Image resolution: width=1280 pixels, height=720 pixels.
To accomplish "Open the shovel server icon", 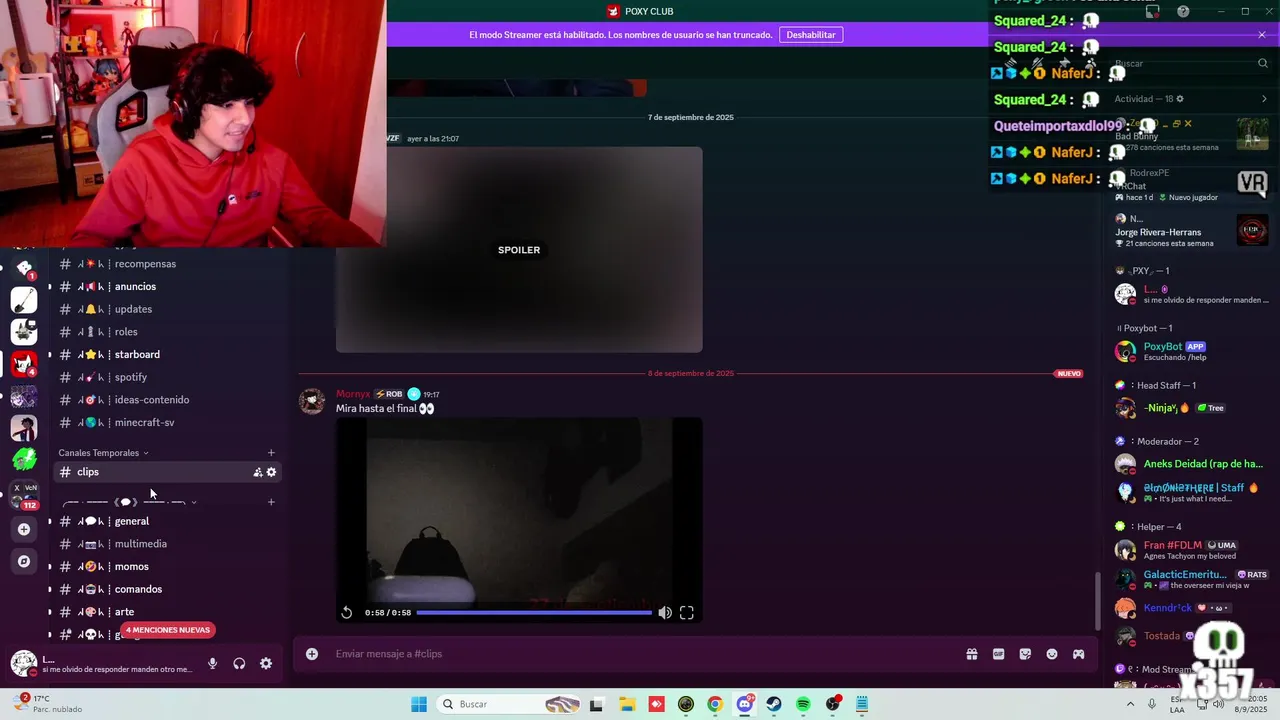I will tap(24, 299).
